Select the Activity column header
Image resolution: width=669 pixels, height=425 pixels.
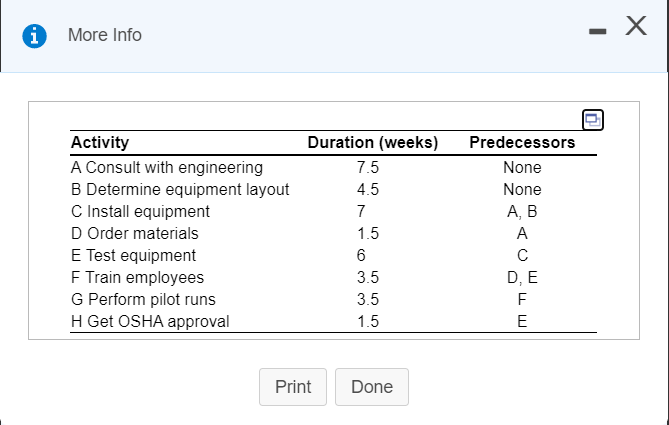pos(100,142)
